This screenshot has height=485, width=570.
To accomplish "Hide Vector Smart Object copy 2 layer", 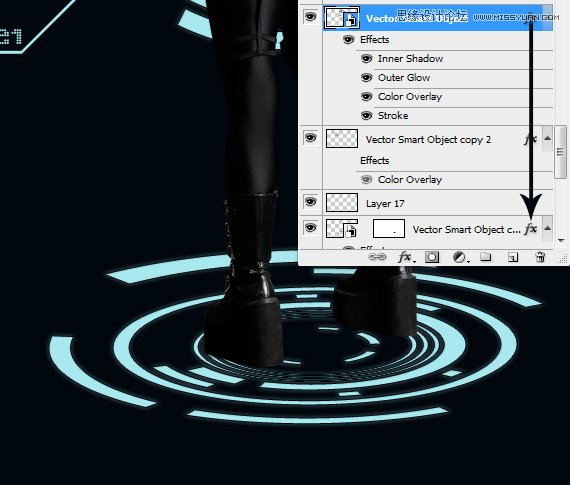I will [310, 138].
